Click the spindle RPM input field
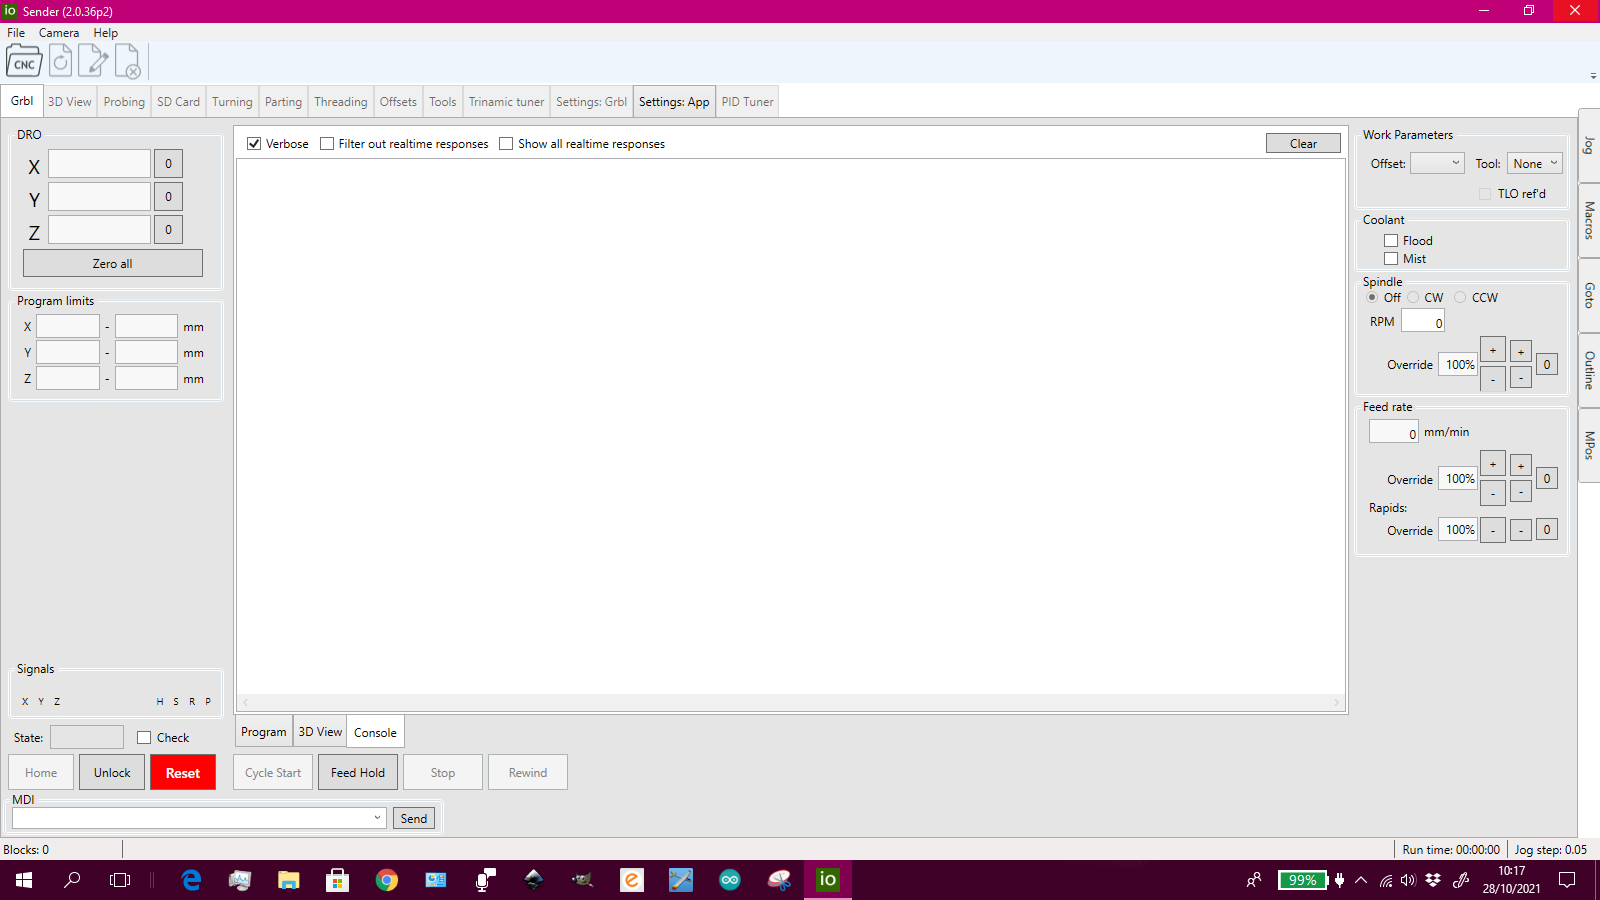This screenshot has height=900, width=1600. tap(1422, 322)
